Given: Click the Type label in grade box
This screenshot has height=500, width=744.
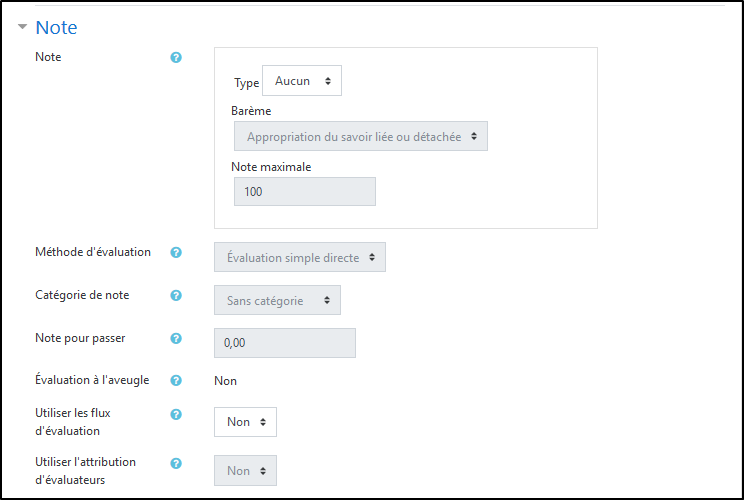Looking at the screenshot, I should click(246, 83).
